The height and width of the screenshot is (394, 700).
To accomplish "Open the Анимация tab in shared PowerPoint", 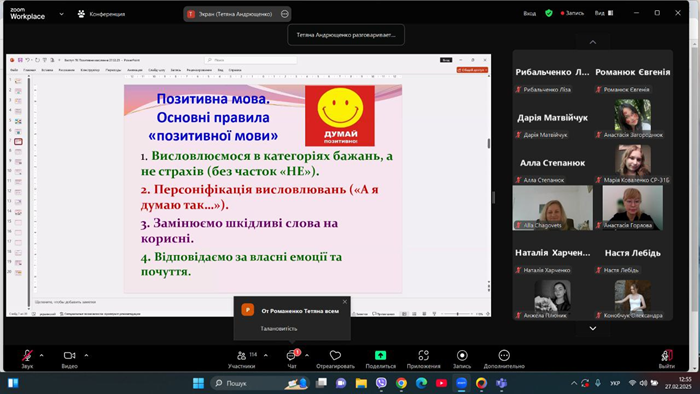I will coord(134,70).
